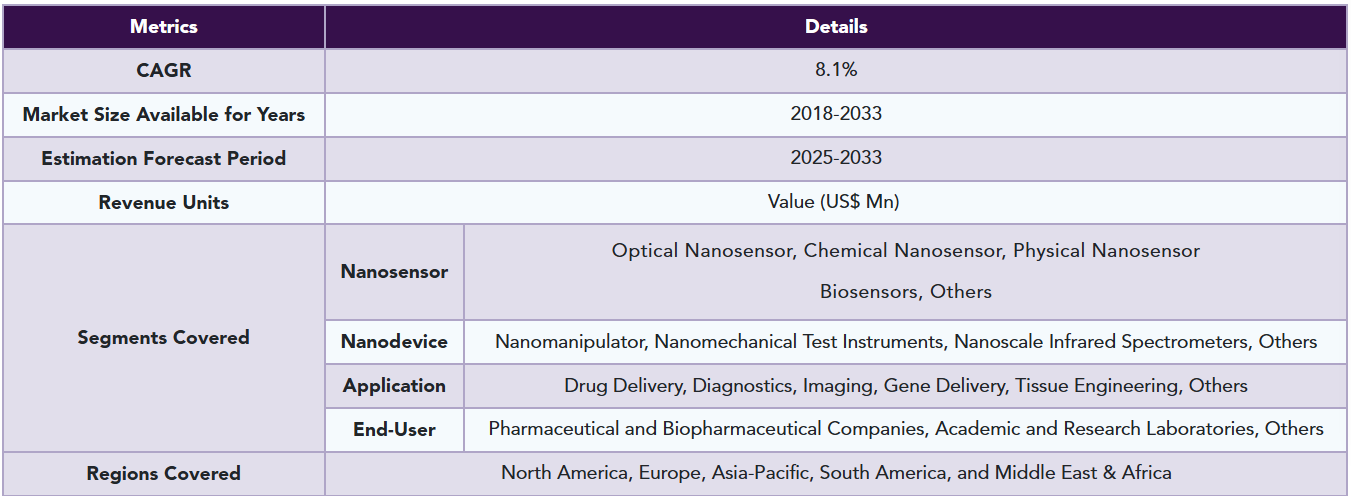Click the 2025-2033 forecast value
Image resolution: width=1351 pixels, height=496 pixels.
click(x=836, y=159)
